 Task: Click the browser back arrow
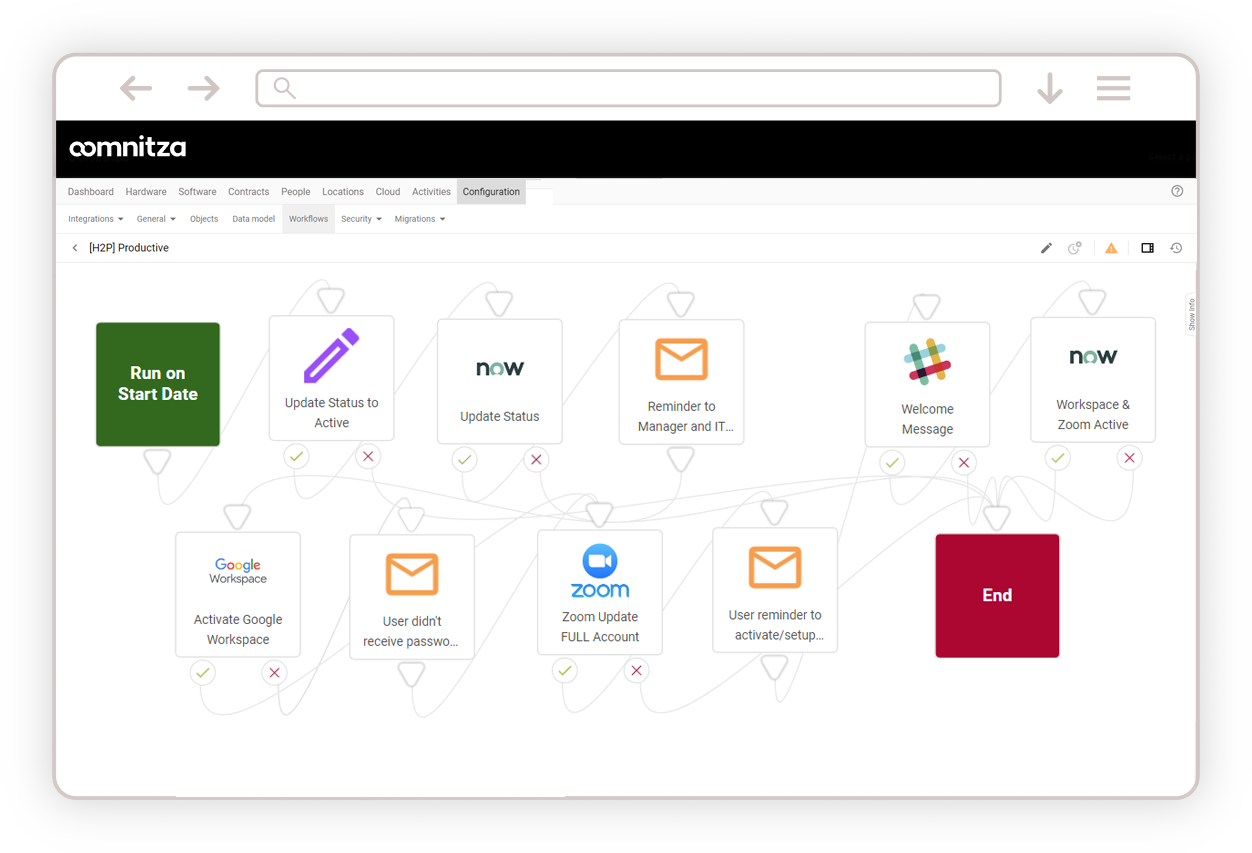click(136, 88)
